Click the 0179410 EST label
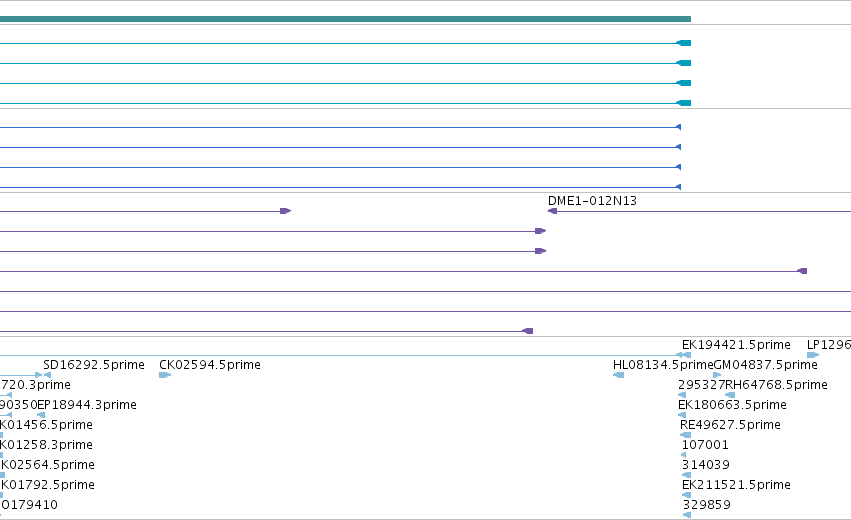 coord(29,505)
